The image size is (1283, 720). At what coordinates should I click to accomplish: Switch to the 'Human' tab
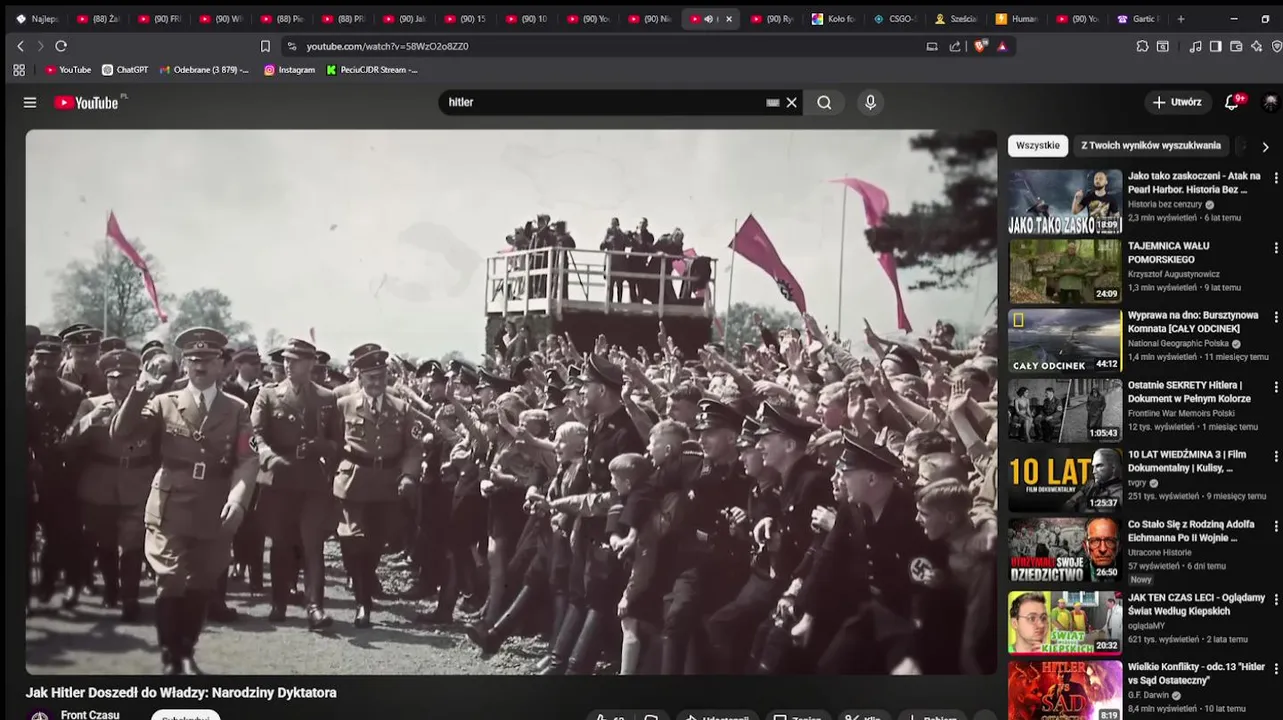click(x=1017, y=19)
